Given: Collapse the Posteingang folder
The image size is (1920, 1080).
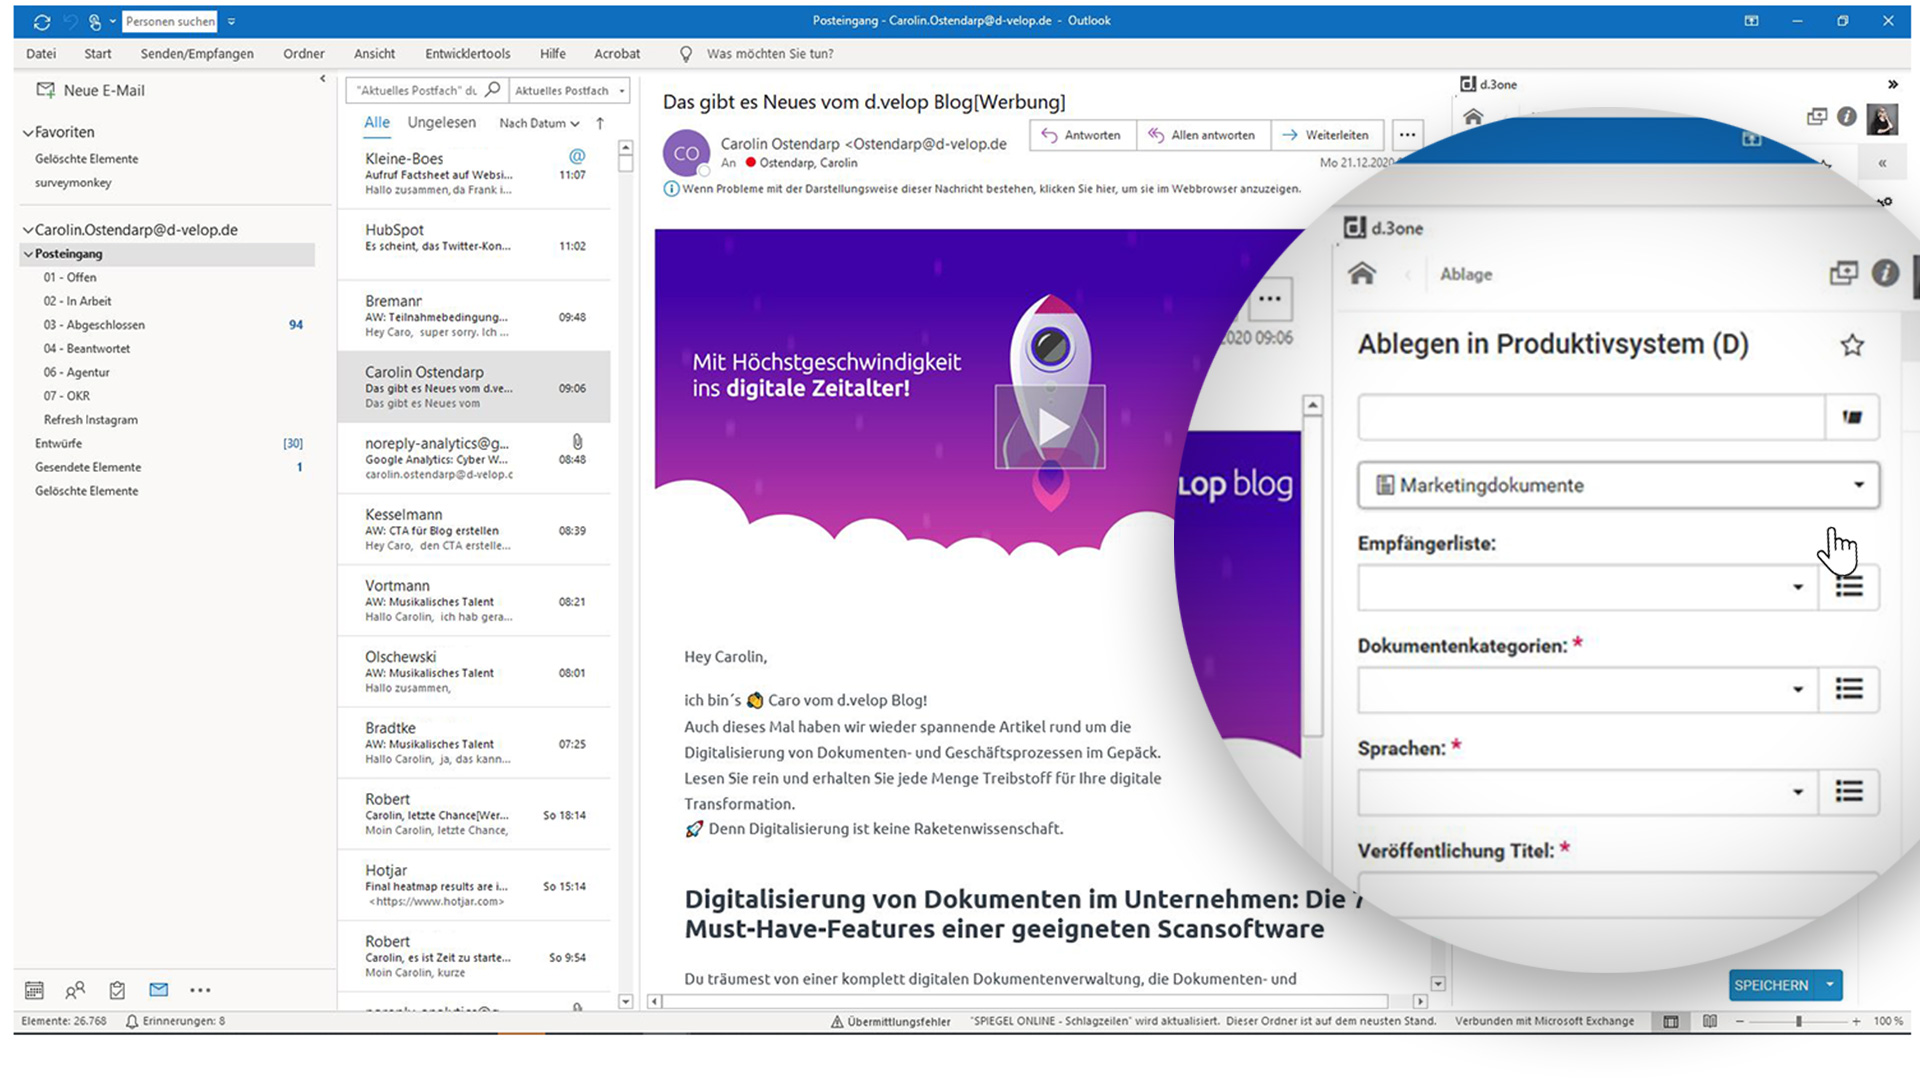Looking at the screenshot, I should coord(28,254).
